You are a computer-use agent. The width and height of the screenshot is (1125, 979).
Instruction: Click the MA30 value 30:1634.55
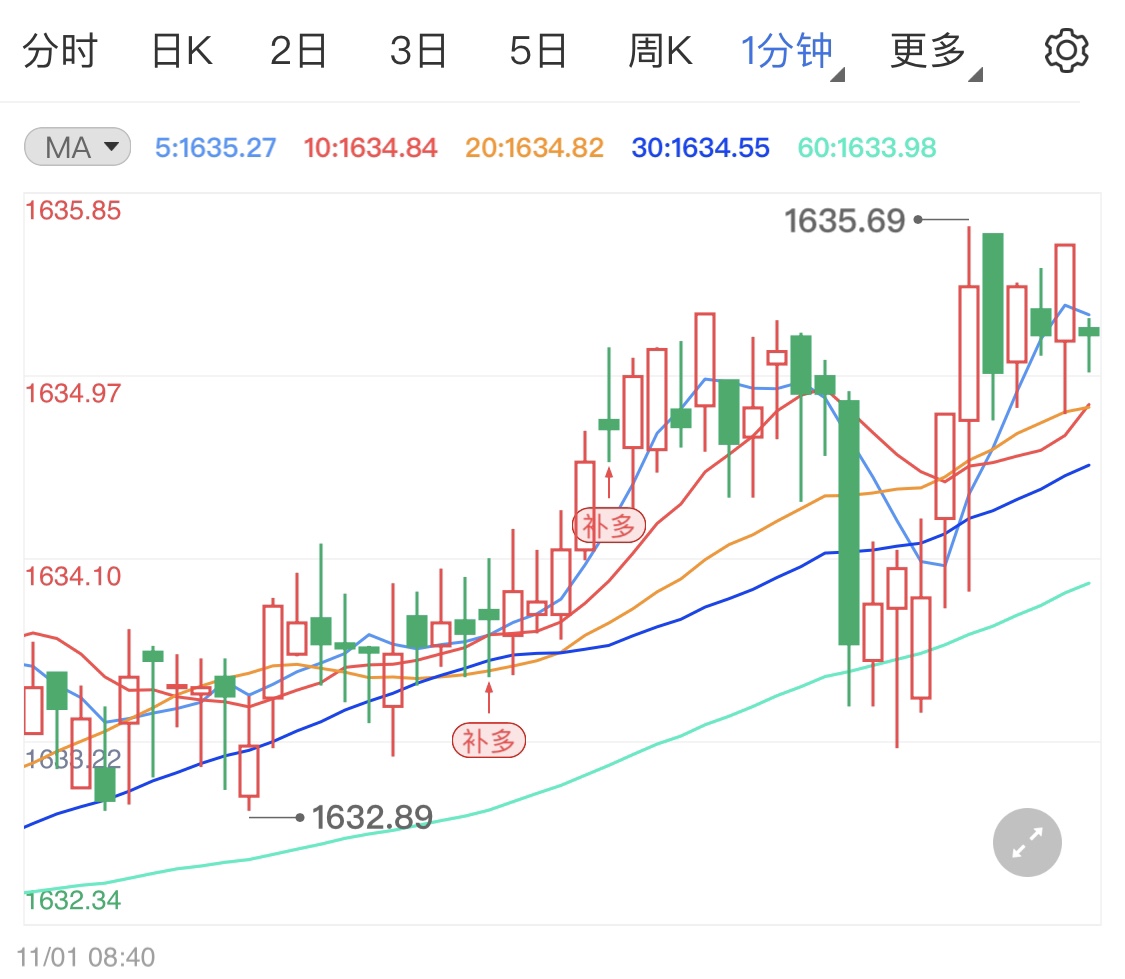(700, 148)
